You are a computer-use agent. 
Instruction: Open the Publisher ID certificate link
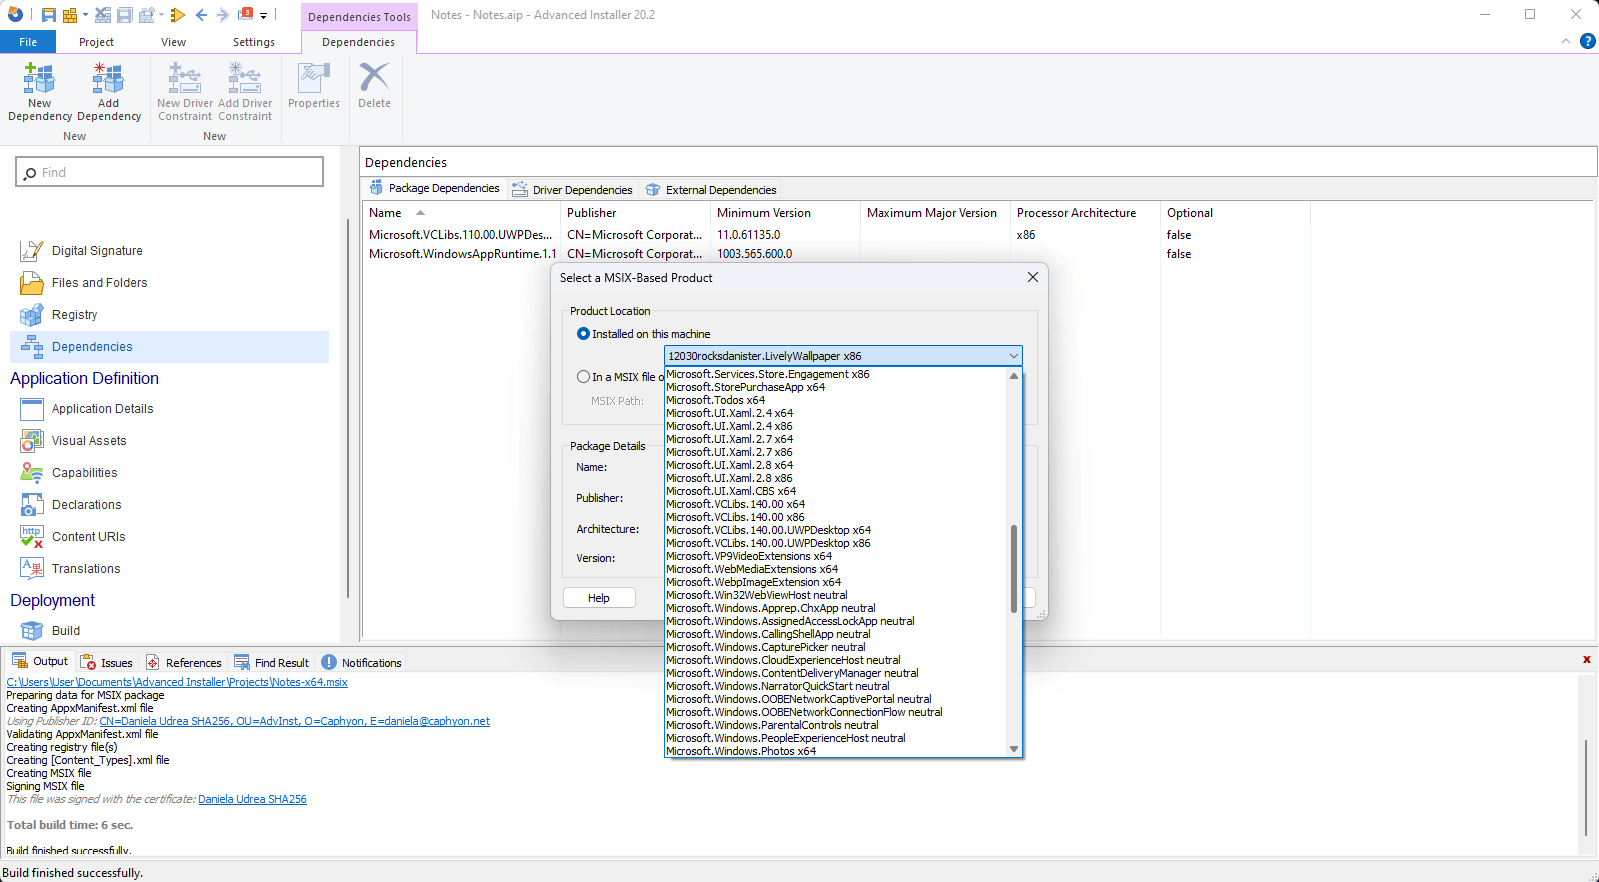(x=294, y=721)
